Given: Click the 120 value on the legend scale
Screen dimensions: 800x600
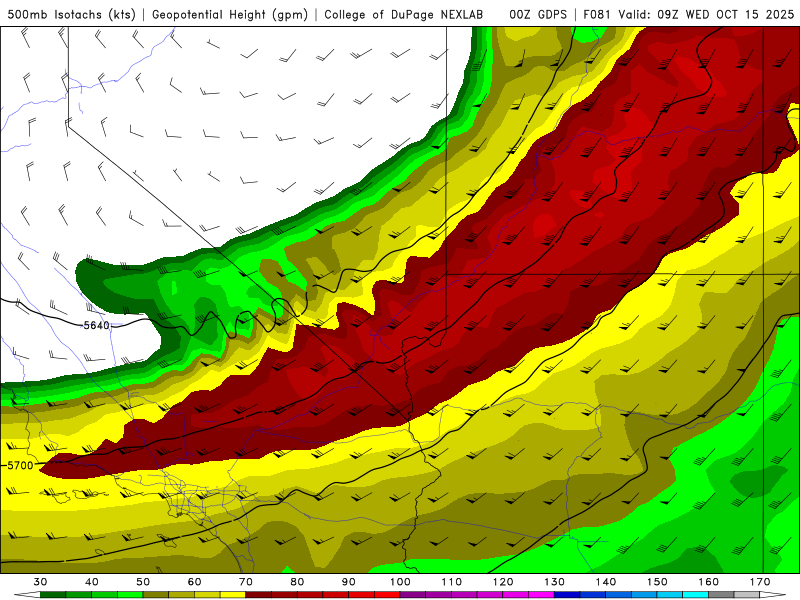Looking at the screenshot, I should pyautogui.click(x=503, y=582).
